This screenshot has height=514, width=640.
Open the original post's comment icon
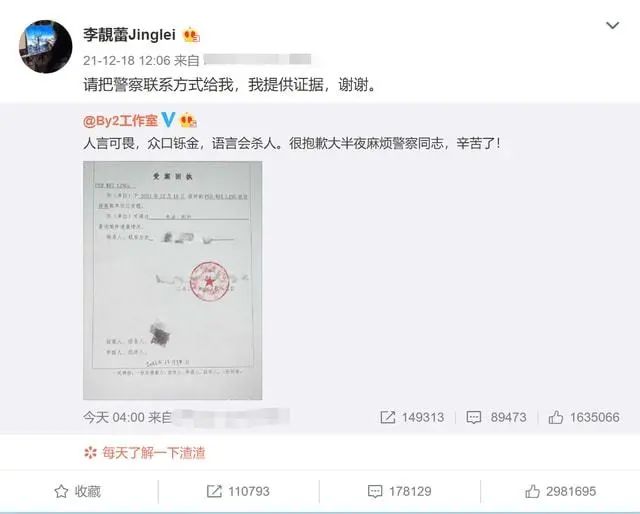(473, 417)
